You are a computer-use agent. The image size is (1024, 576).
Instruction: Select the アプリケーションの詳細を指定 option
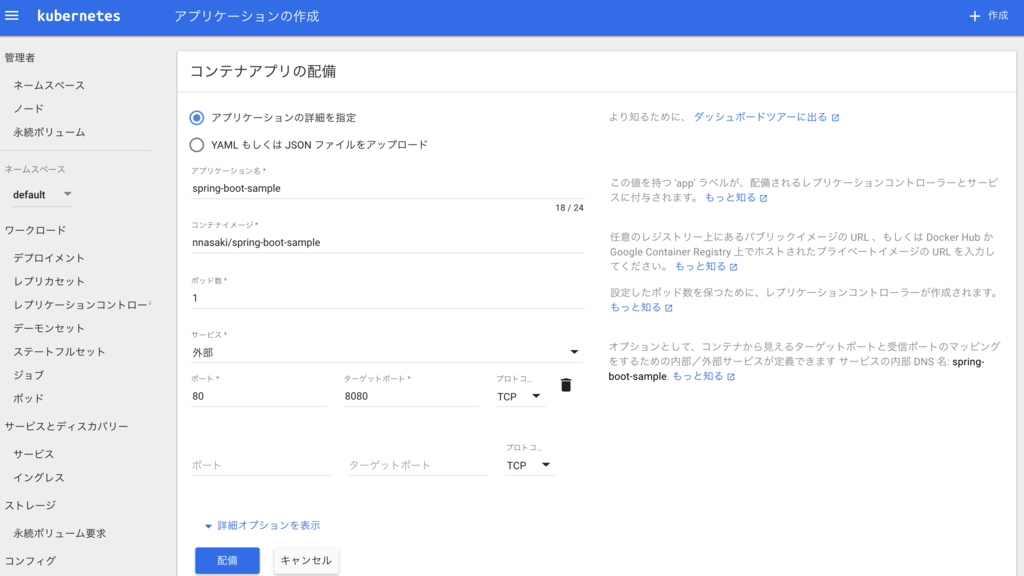pyautogui.click(x=196, y=117)
